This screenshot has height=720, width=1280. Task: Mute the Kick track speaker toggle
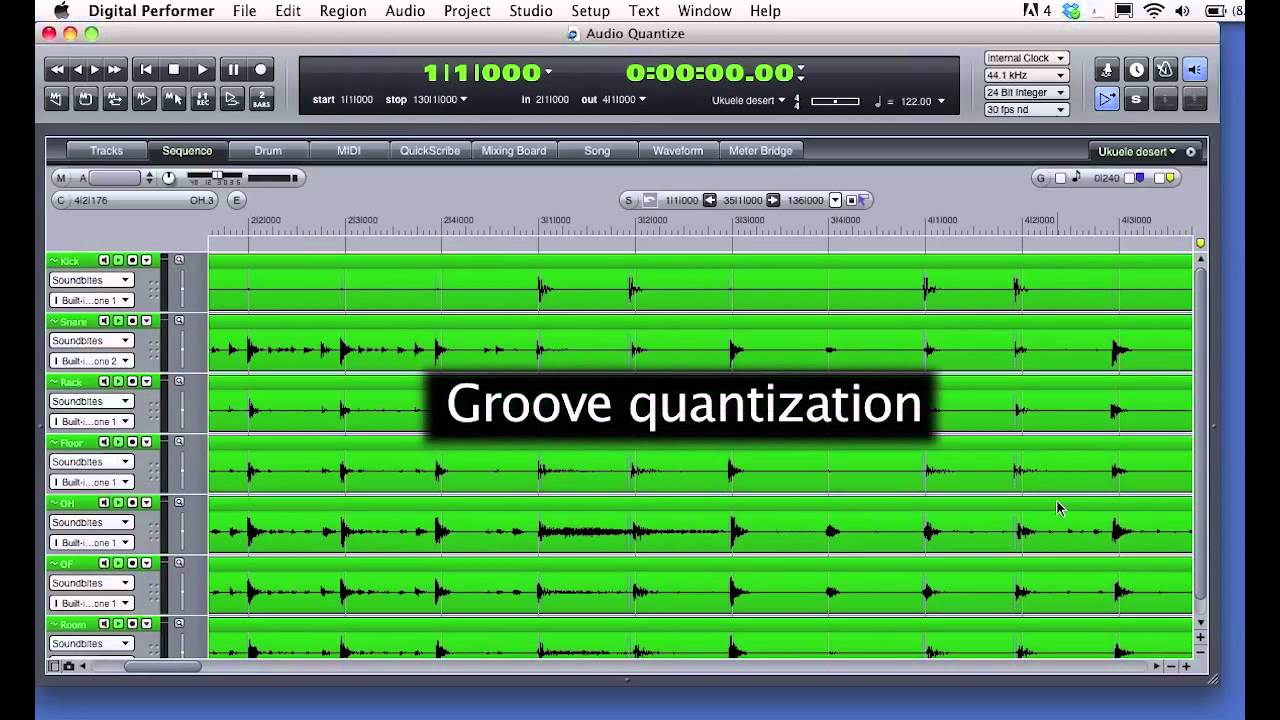tap(104, 260)
